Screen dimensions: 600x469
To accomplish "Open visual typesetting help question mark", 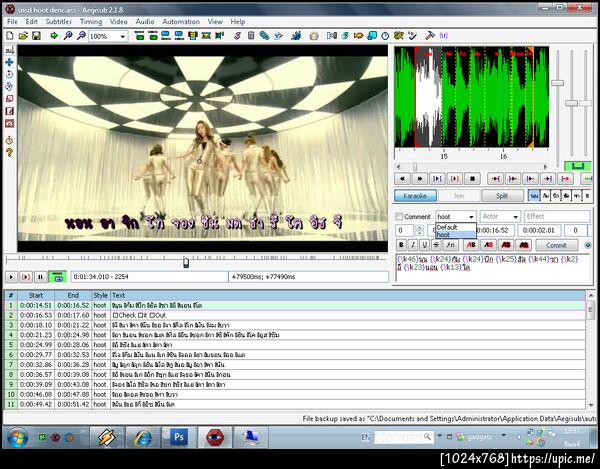I will point(10,153).
